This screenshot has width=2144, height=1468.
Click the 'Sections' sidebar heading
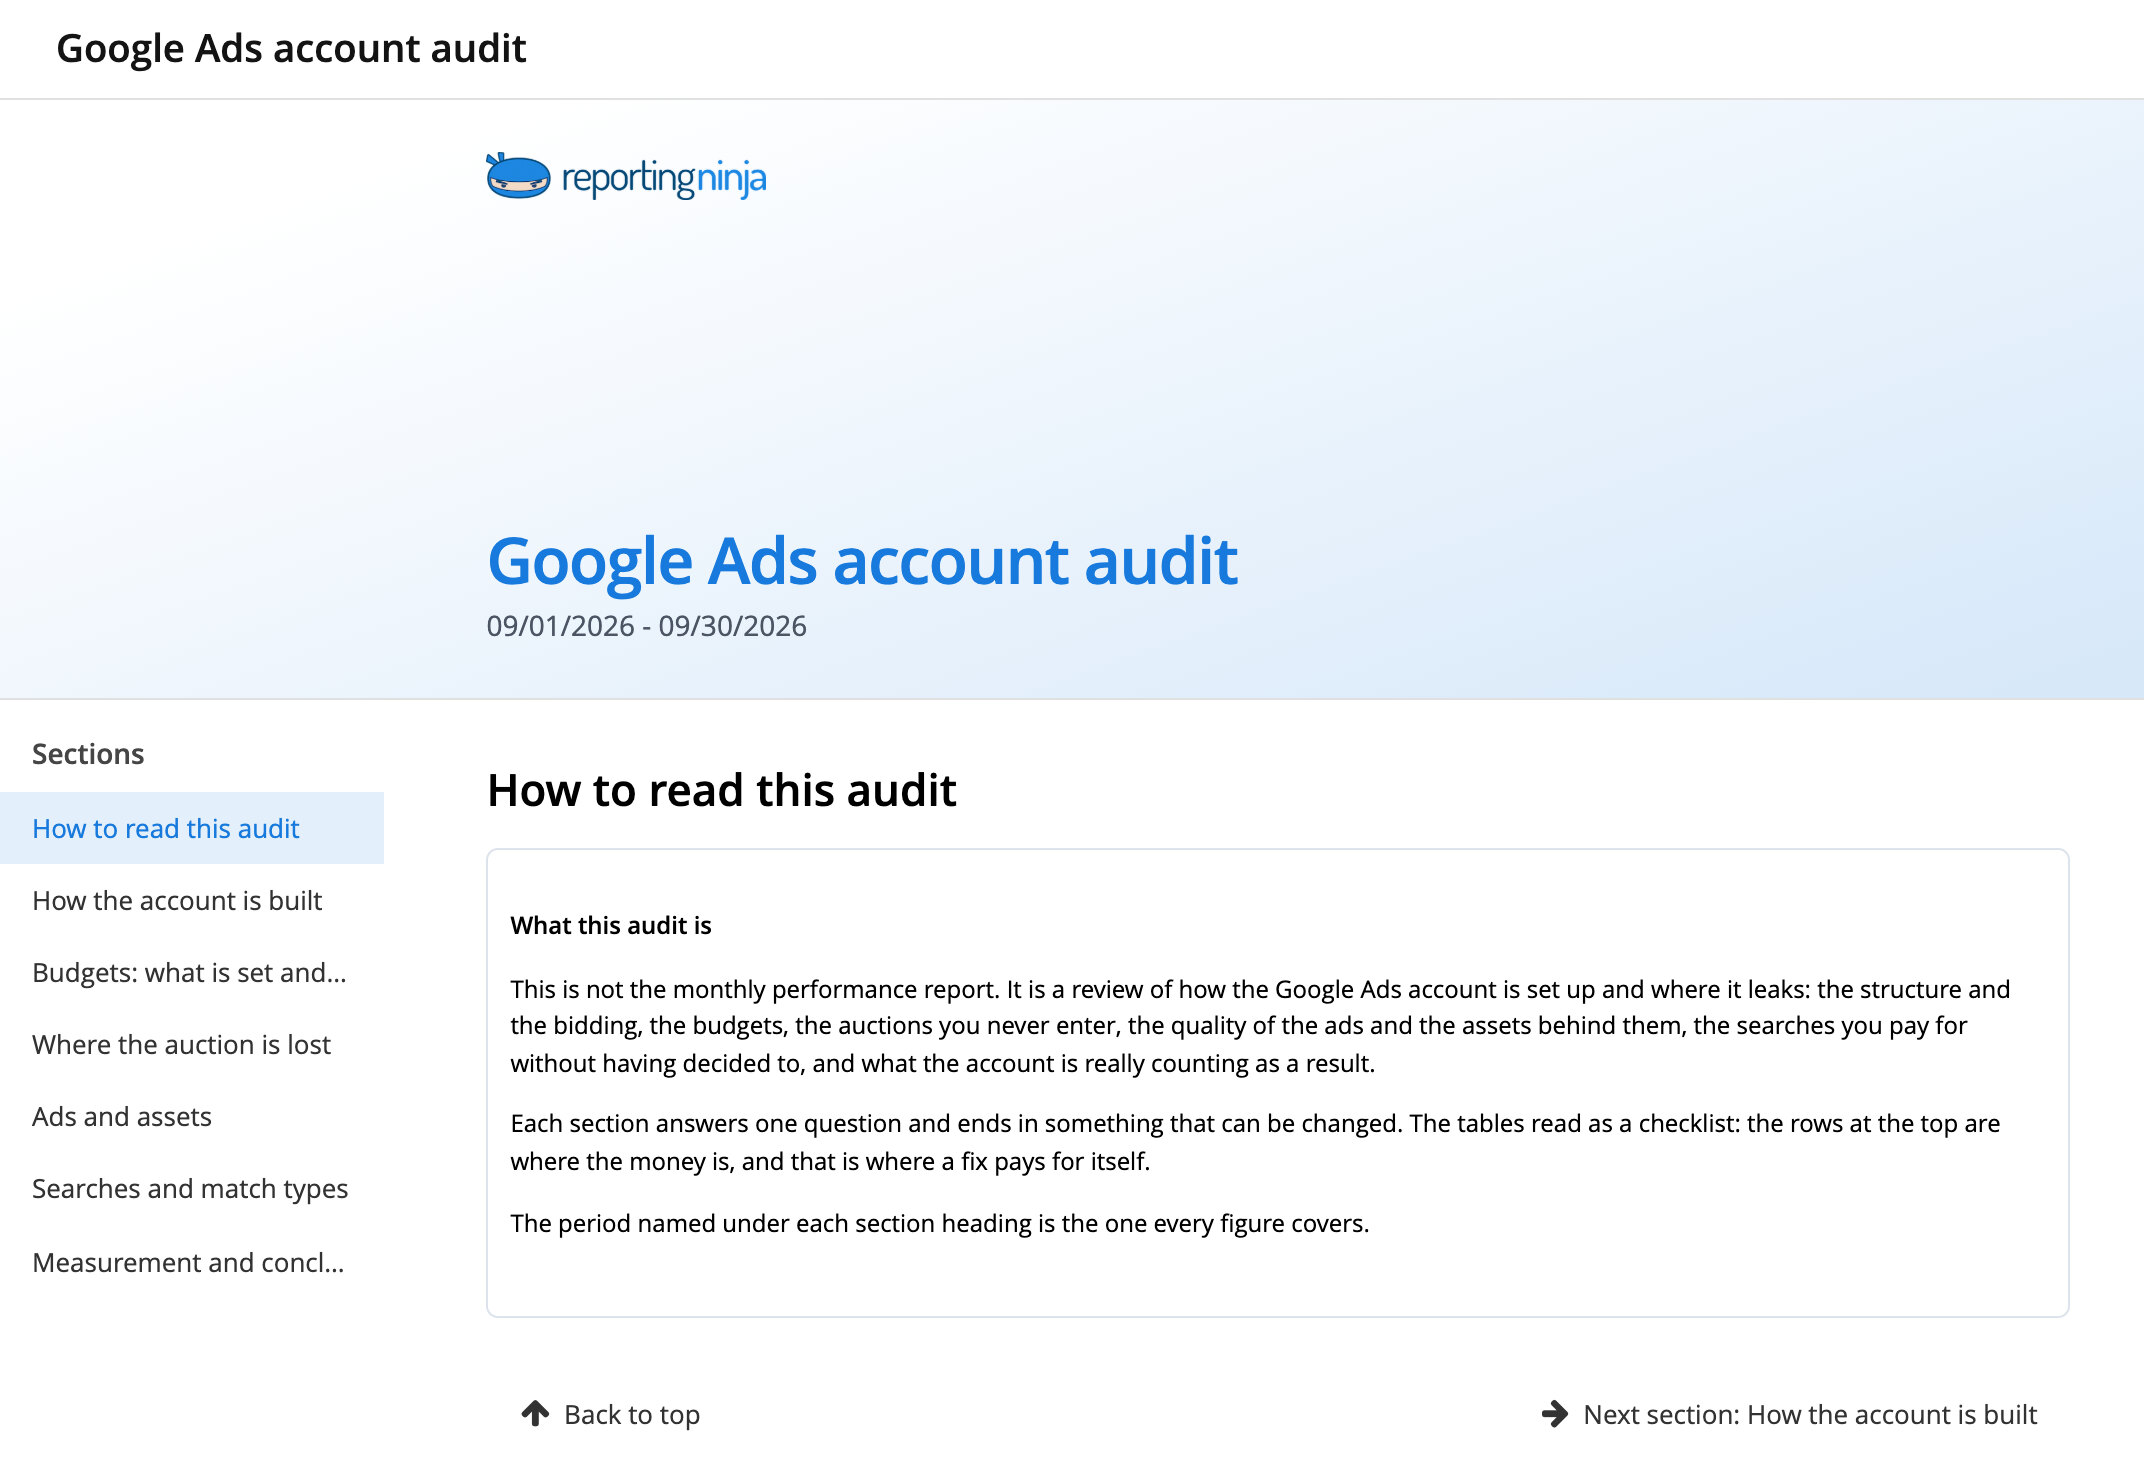click(x=88, y=753)
